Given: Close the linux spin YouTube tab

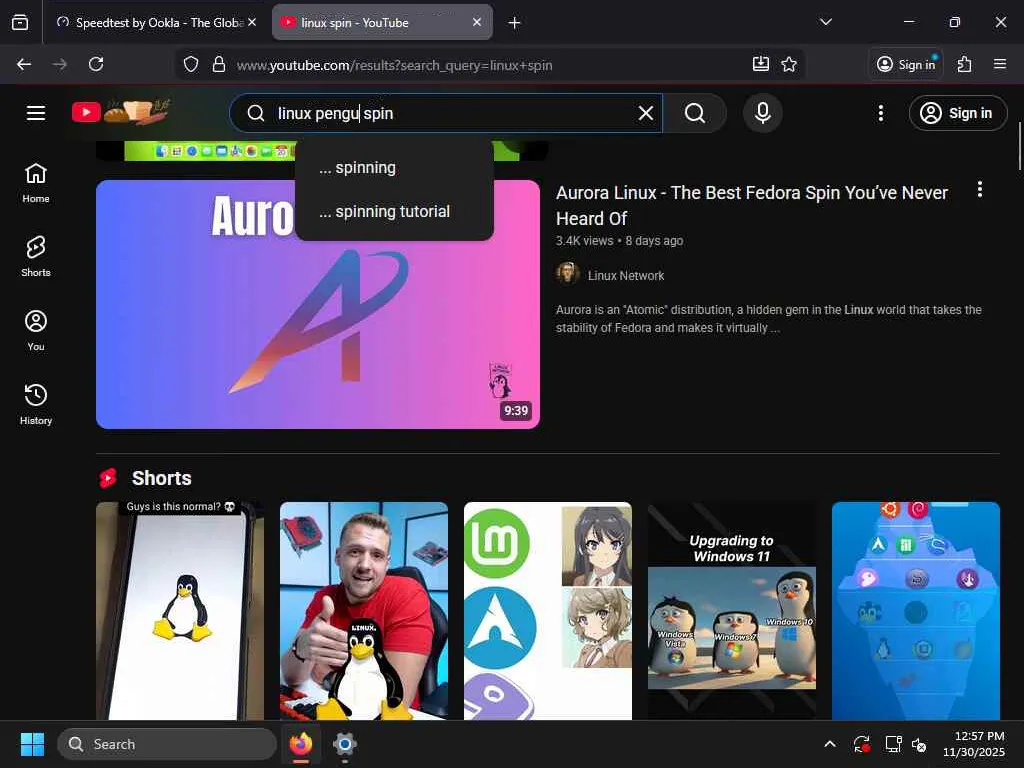Looking at the screenshot, I should point(477,22).
